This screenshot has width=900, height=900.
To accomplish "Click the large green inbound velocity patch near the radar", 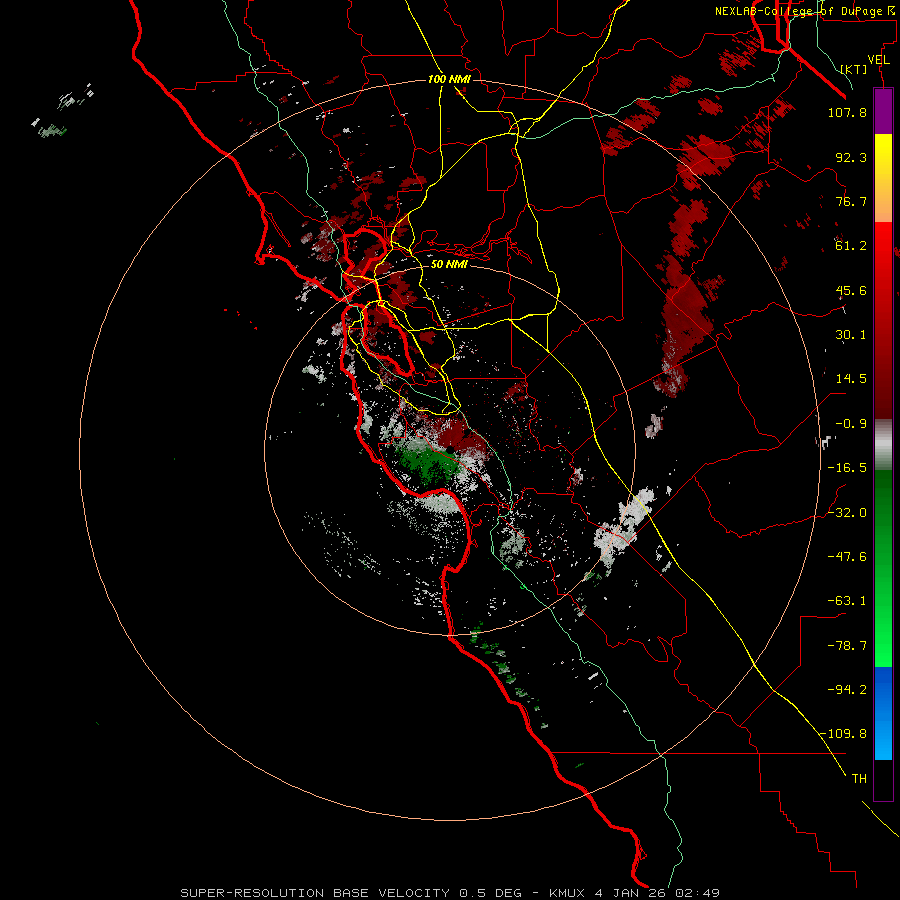I will [x=428, y=462].
